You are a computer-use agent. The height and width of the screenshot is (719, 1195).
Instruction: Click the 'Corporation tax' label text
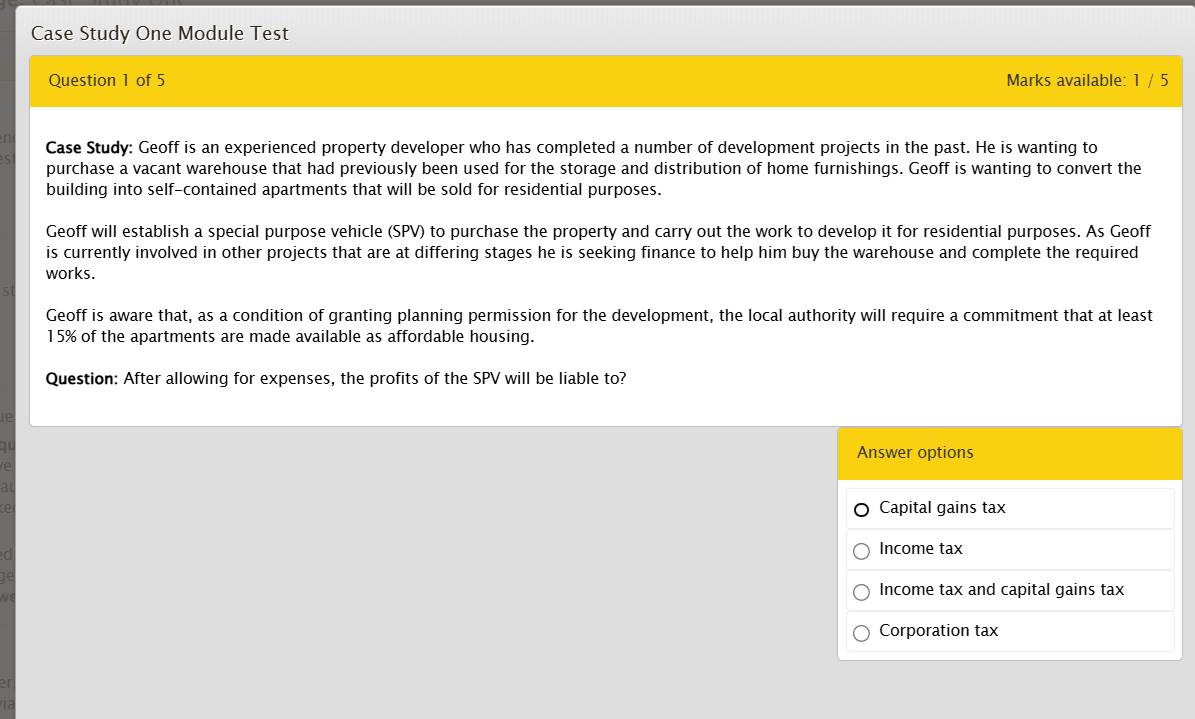[x=938, y=631]
